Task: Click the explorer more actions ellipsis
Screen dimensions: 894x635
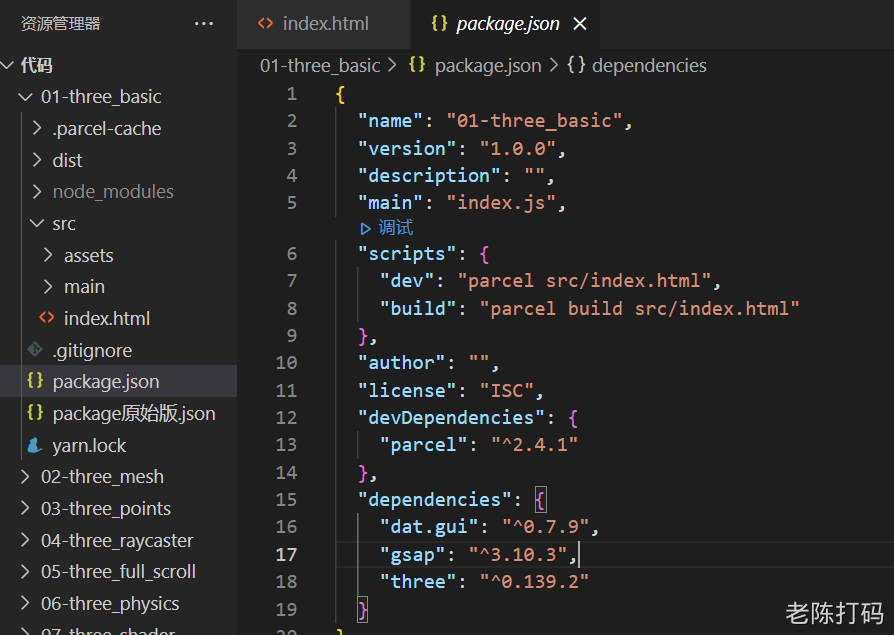Action: [x=204, y=23]
